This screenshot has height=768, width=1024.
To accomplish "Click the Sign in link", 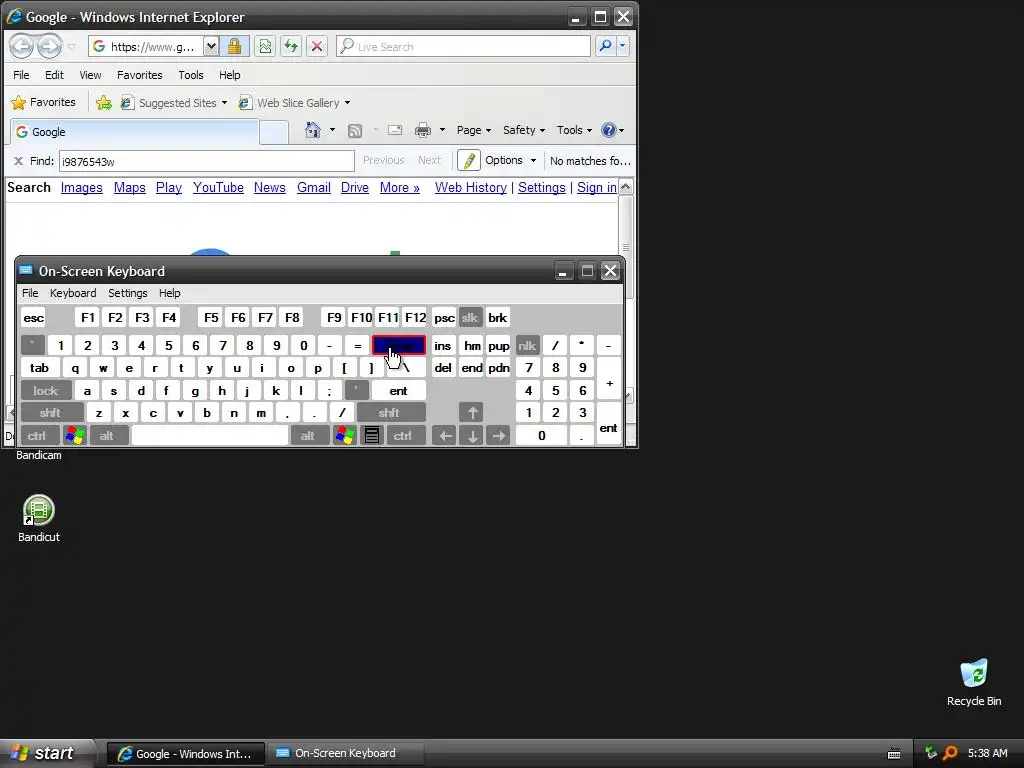I will 597,188.
